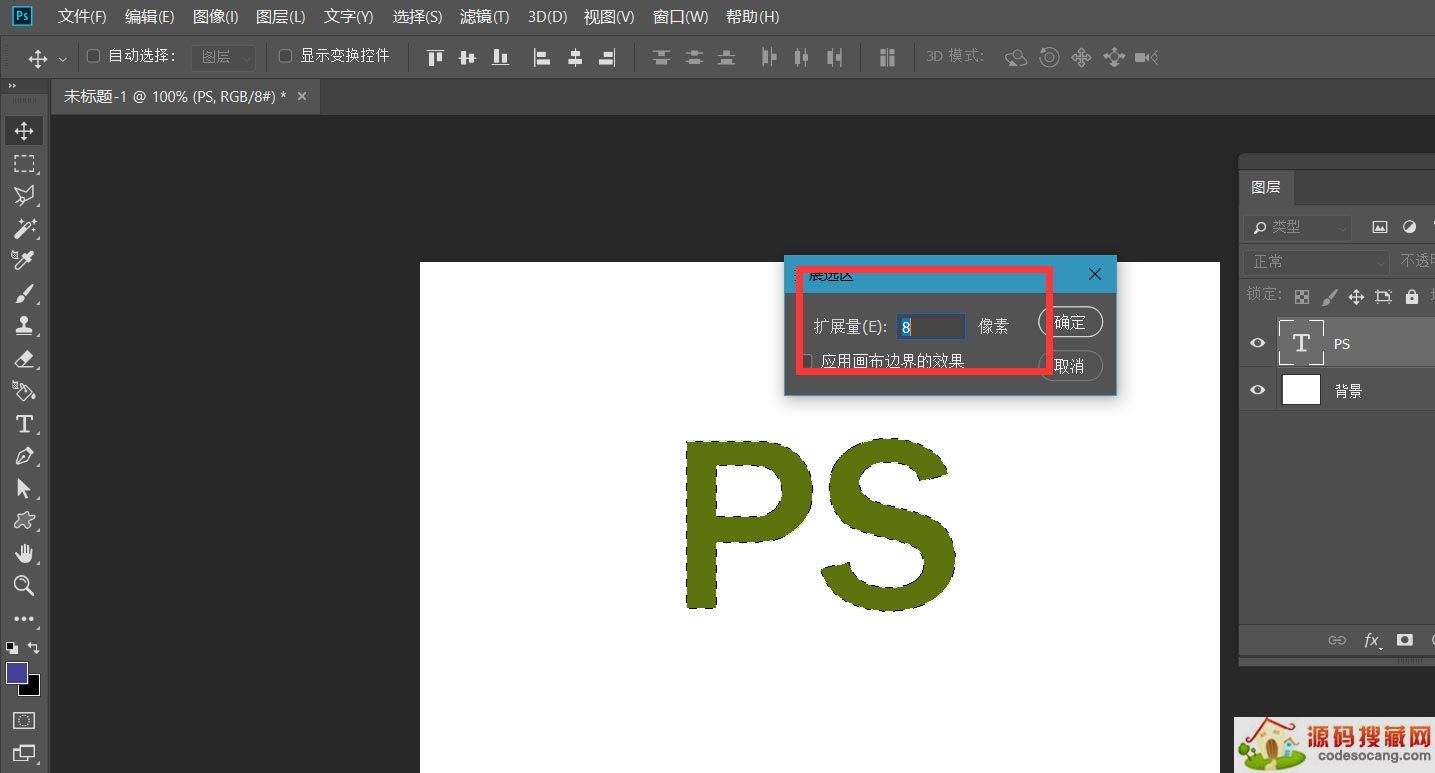
Task: Select the Magic Wand tool
Action: 24,228
